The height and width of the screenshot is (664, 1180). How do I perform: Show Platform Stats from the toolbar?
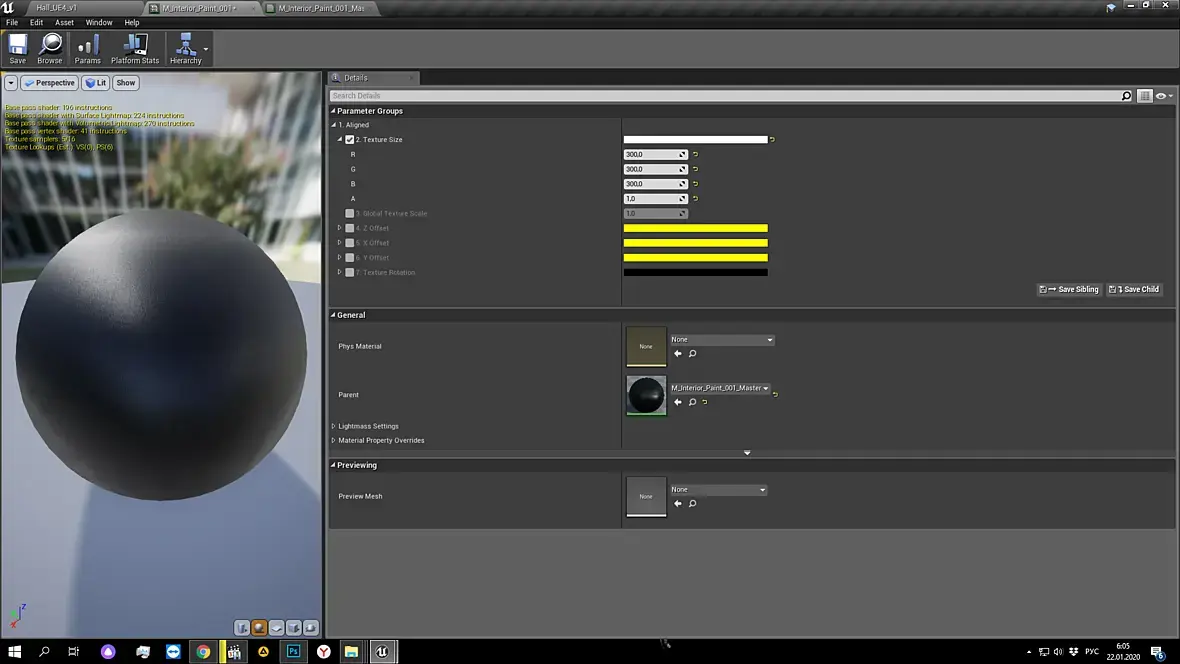tap(135, 49)
